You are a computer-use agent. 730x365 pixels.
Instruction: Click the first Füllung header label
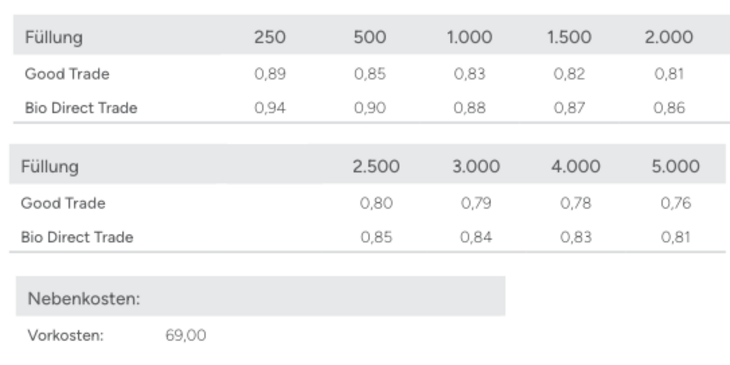pos(54,37)
